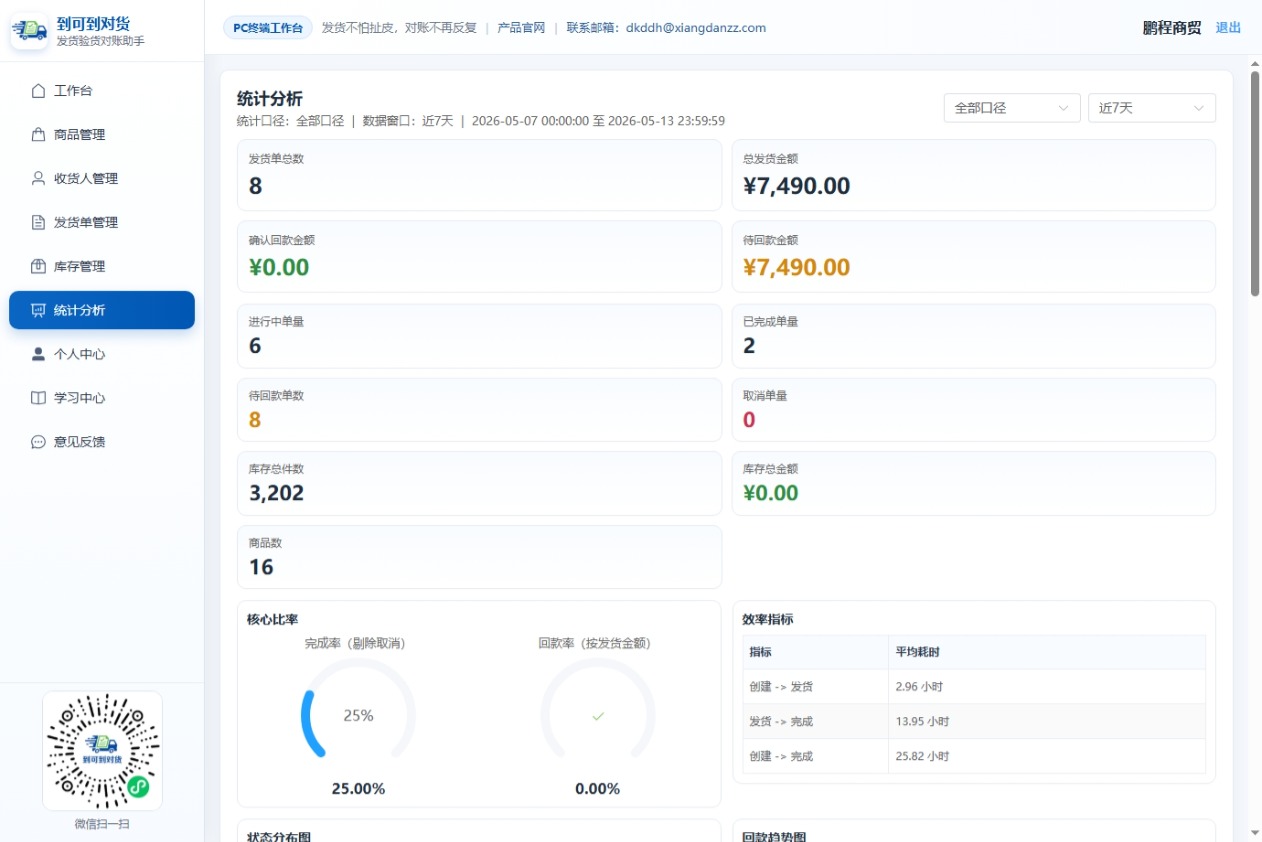This screenshot has width=1262, height=842.
Task: Open the 近7天 time range dropdown
Action: tap(1152, 108)
